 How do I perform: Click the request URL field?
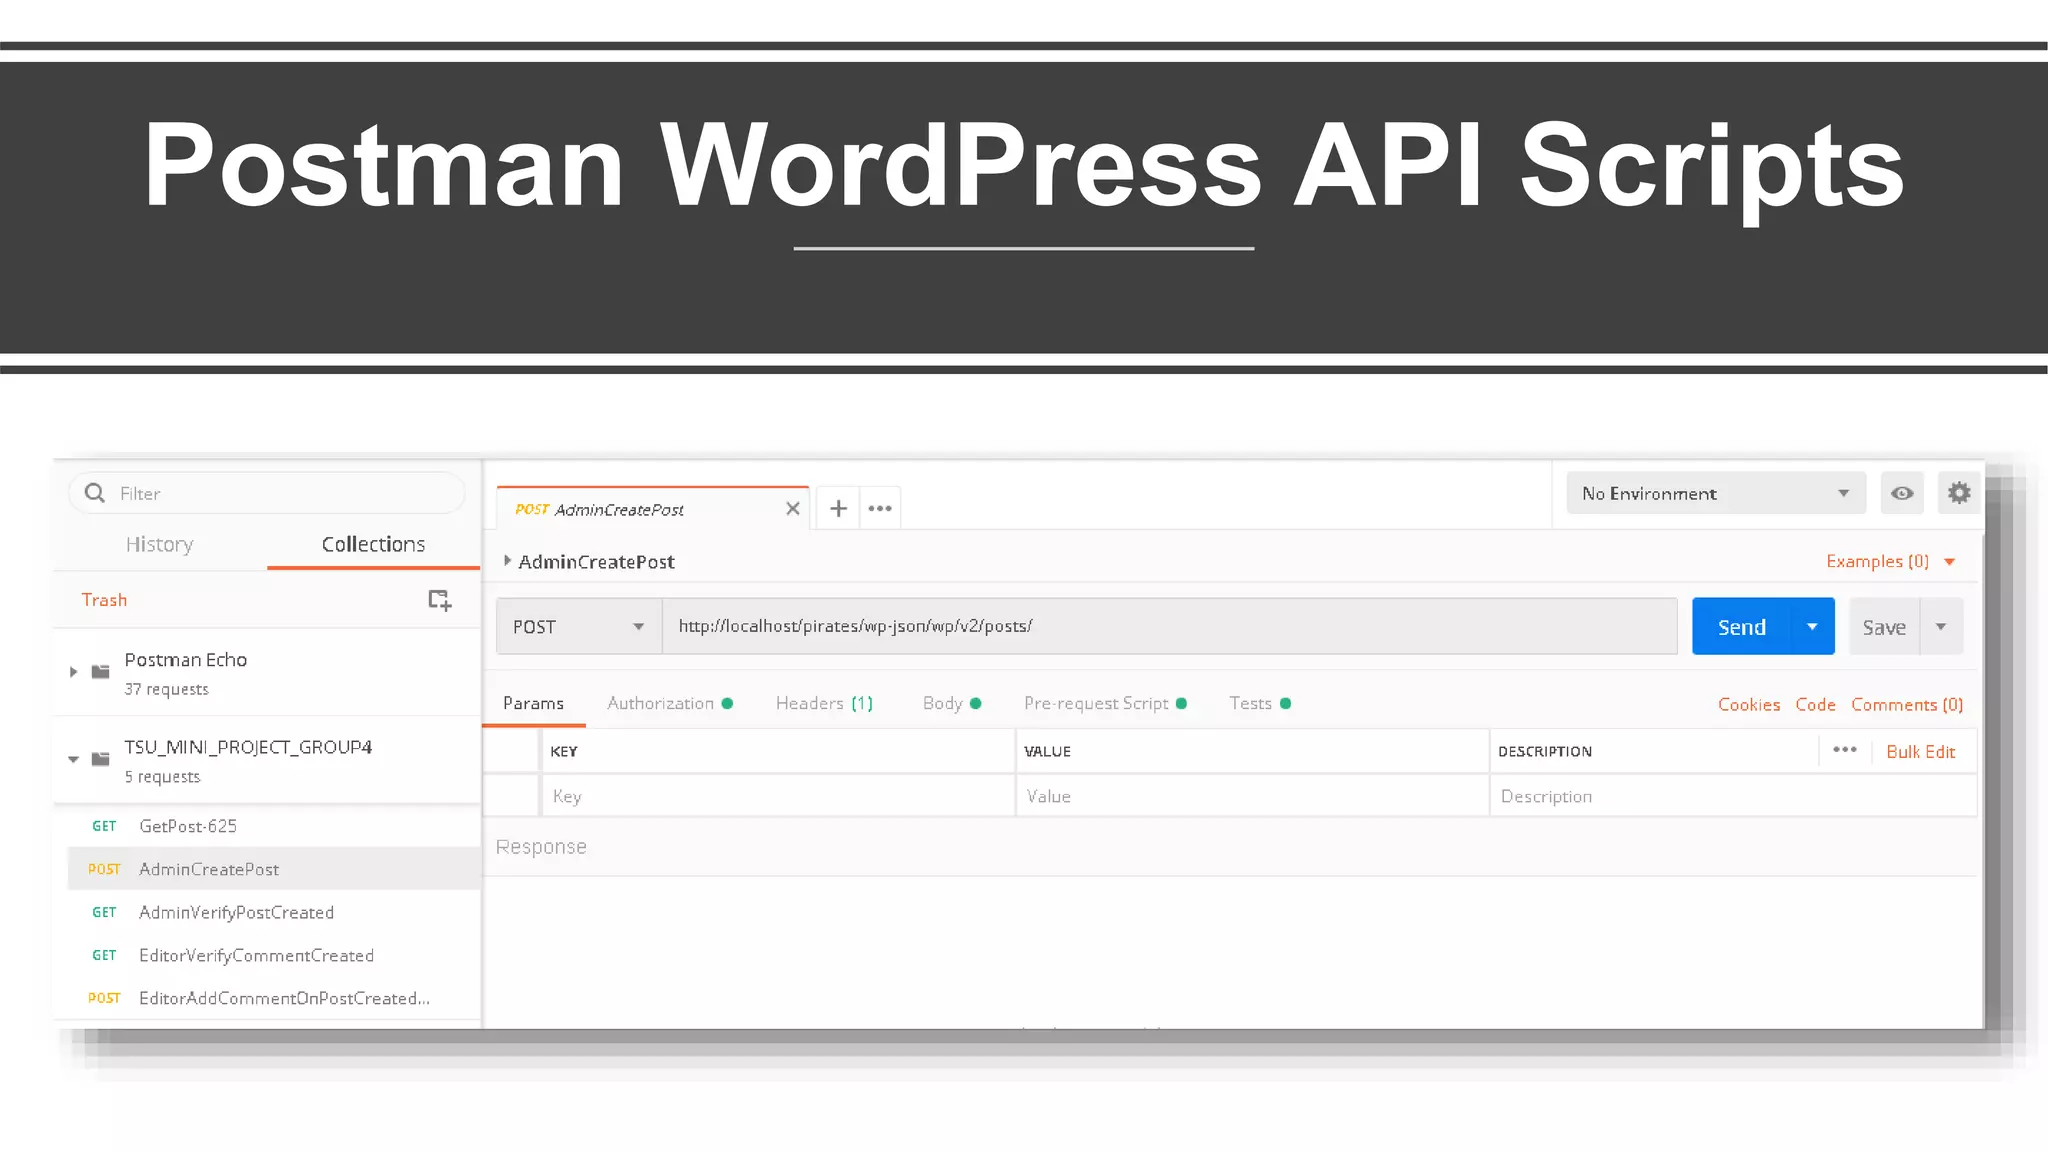coord(1169,626)
